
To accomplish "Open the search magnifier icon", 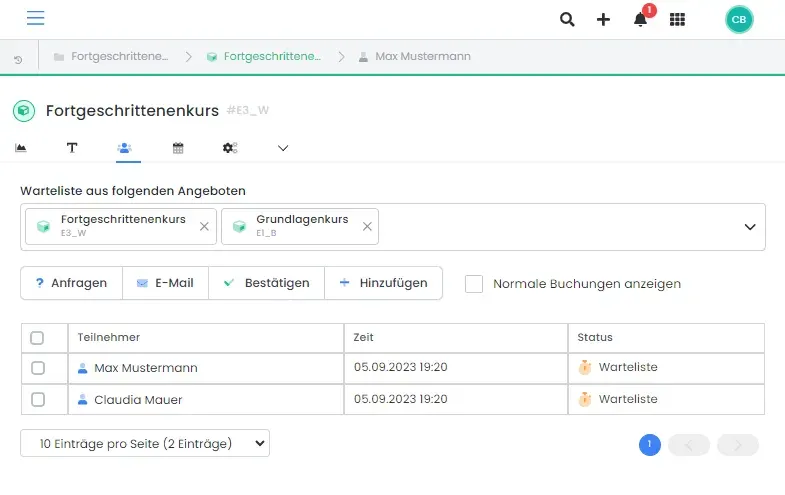I will [x=567, y=20].
